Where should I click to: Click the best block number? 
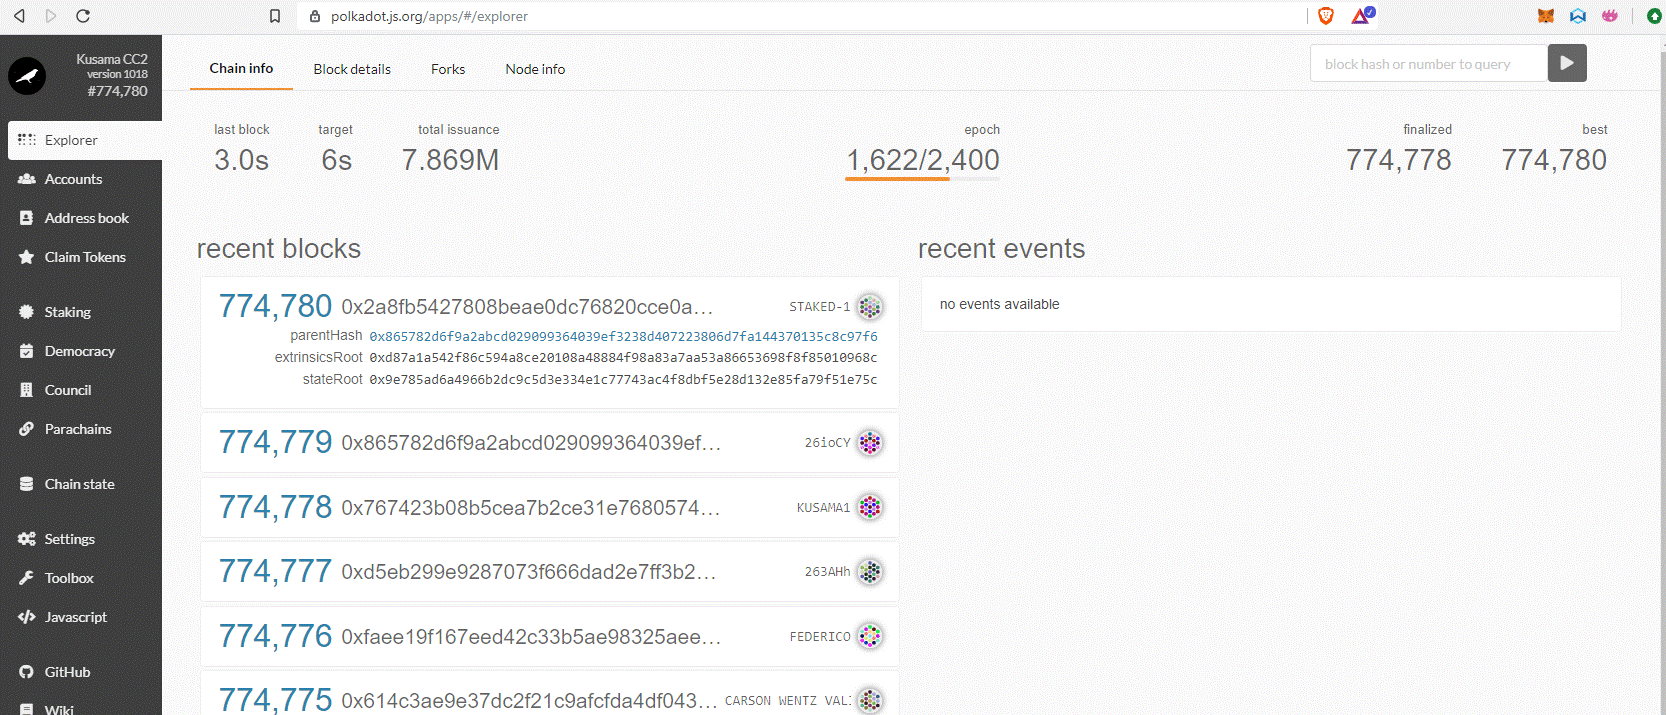(x=1554, y=160)
